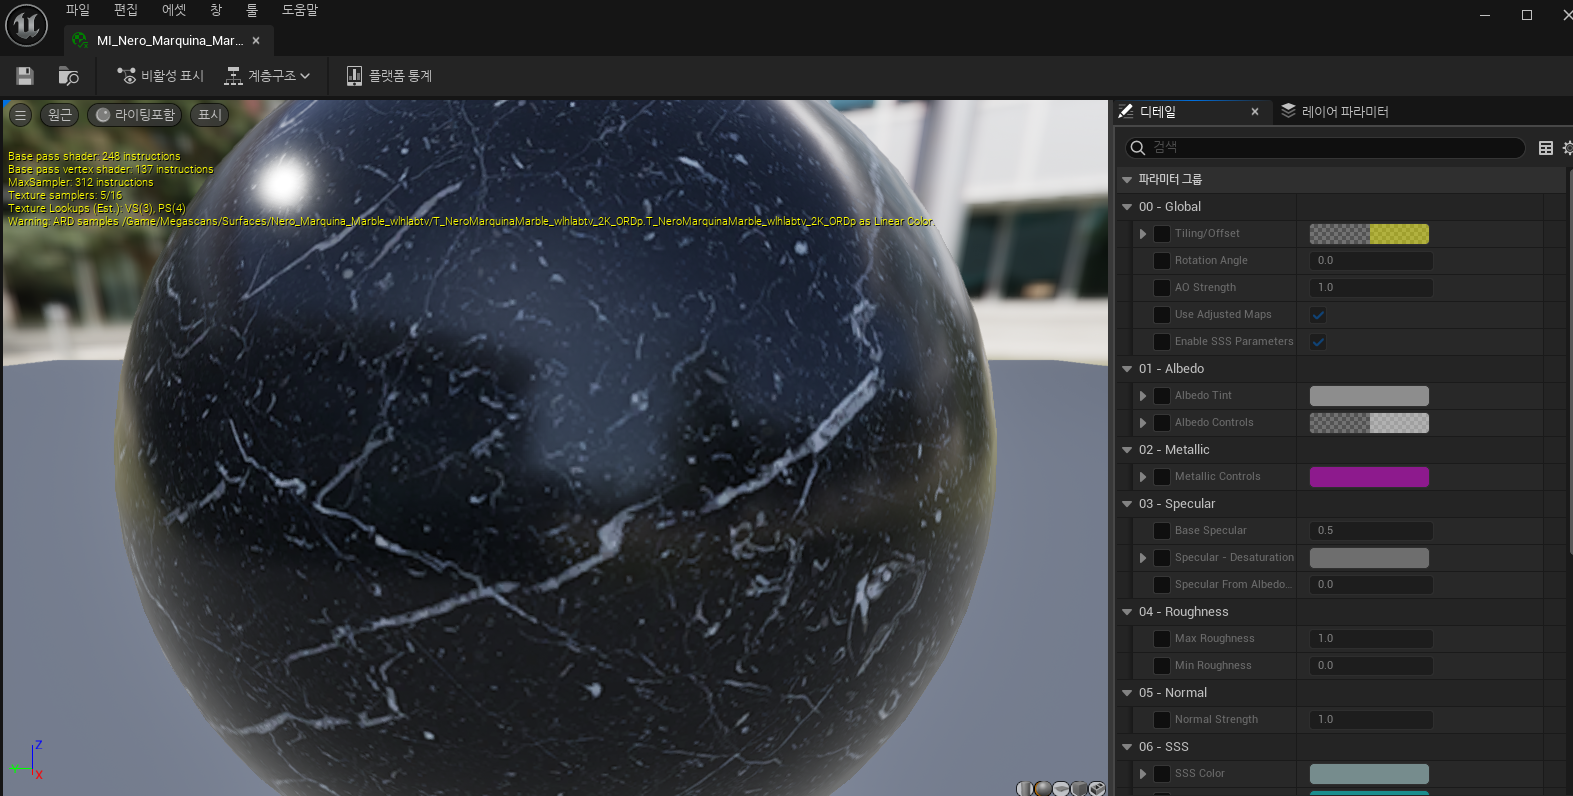
Task: Collapse the 04 - Roughness group
Action: click(1127, 612)
